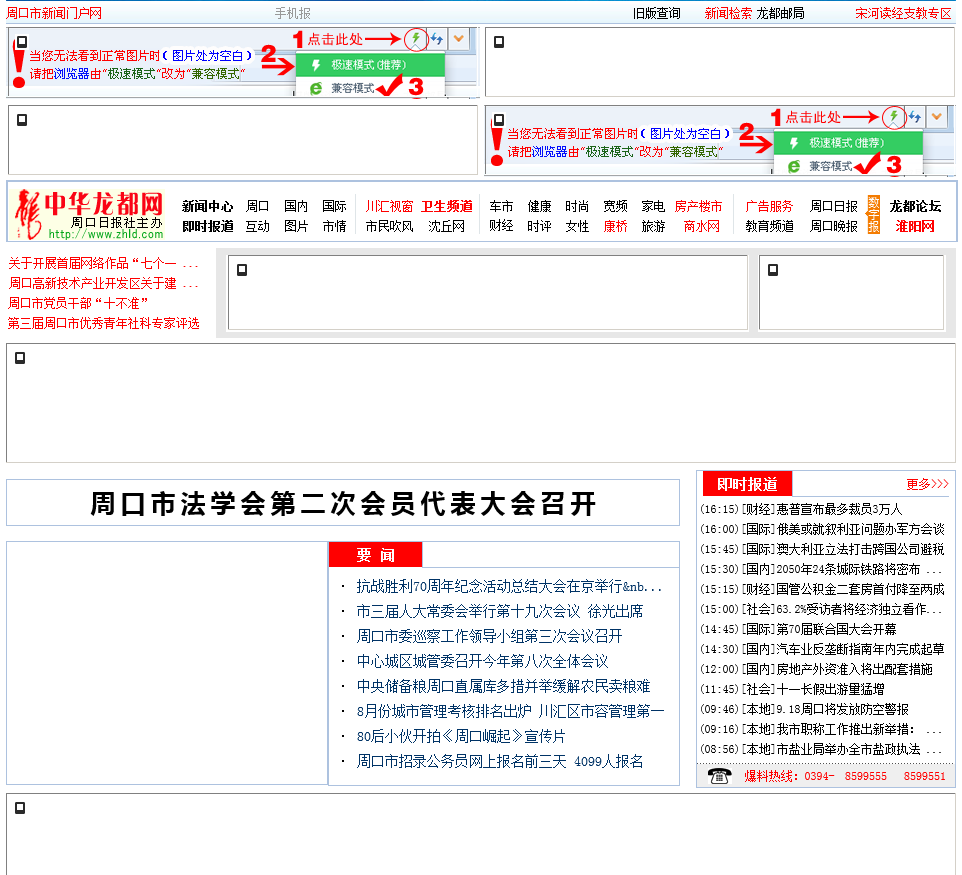This screenshot has height=875, width=962.
Task: Click the 中华龙都网 site logo
Action: click(x=89, y=214)
